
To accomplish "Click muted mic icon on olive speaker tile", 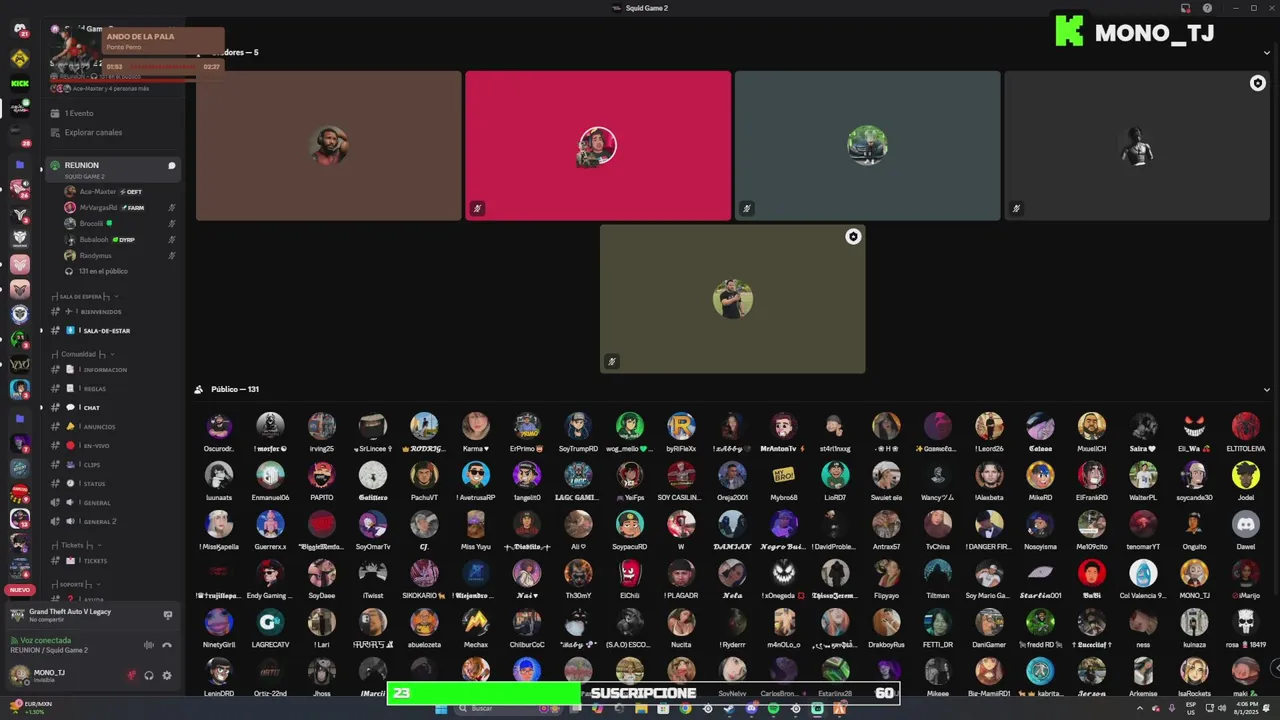I will (612, 361).
